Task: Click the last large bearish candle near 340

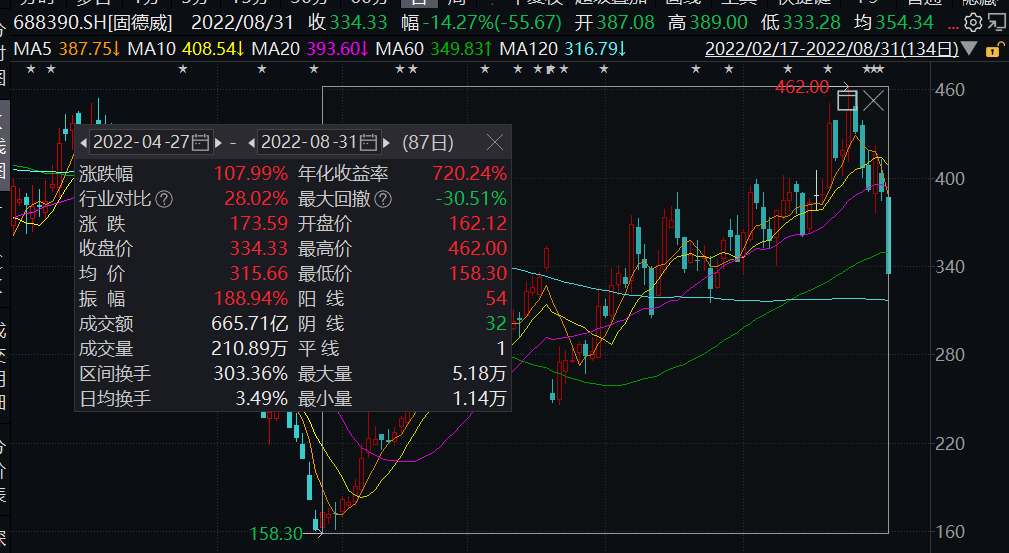Action: pyautogui.click(x=889, y=235)
